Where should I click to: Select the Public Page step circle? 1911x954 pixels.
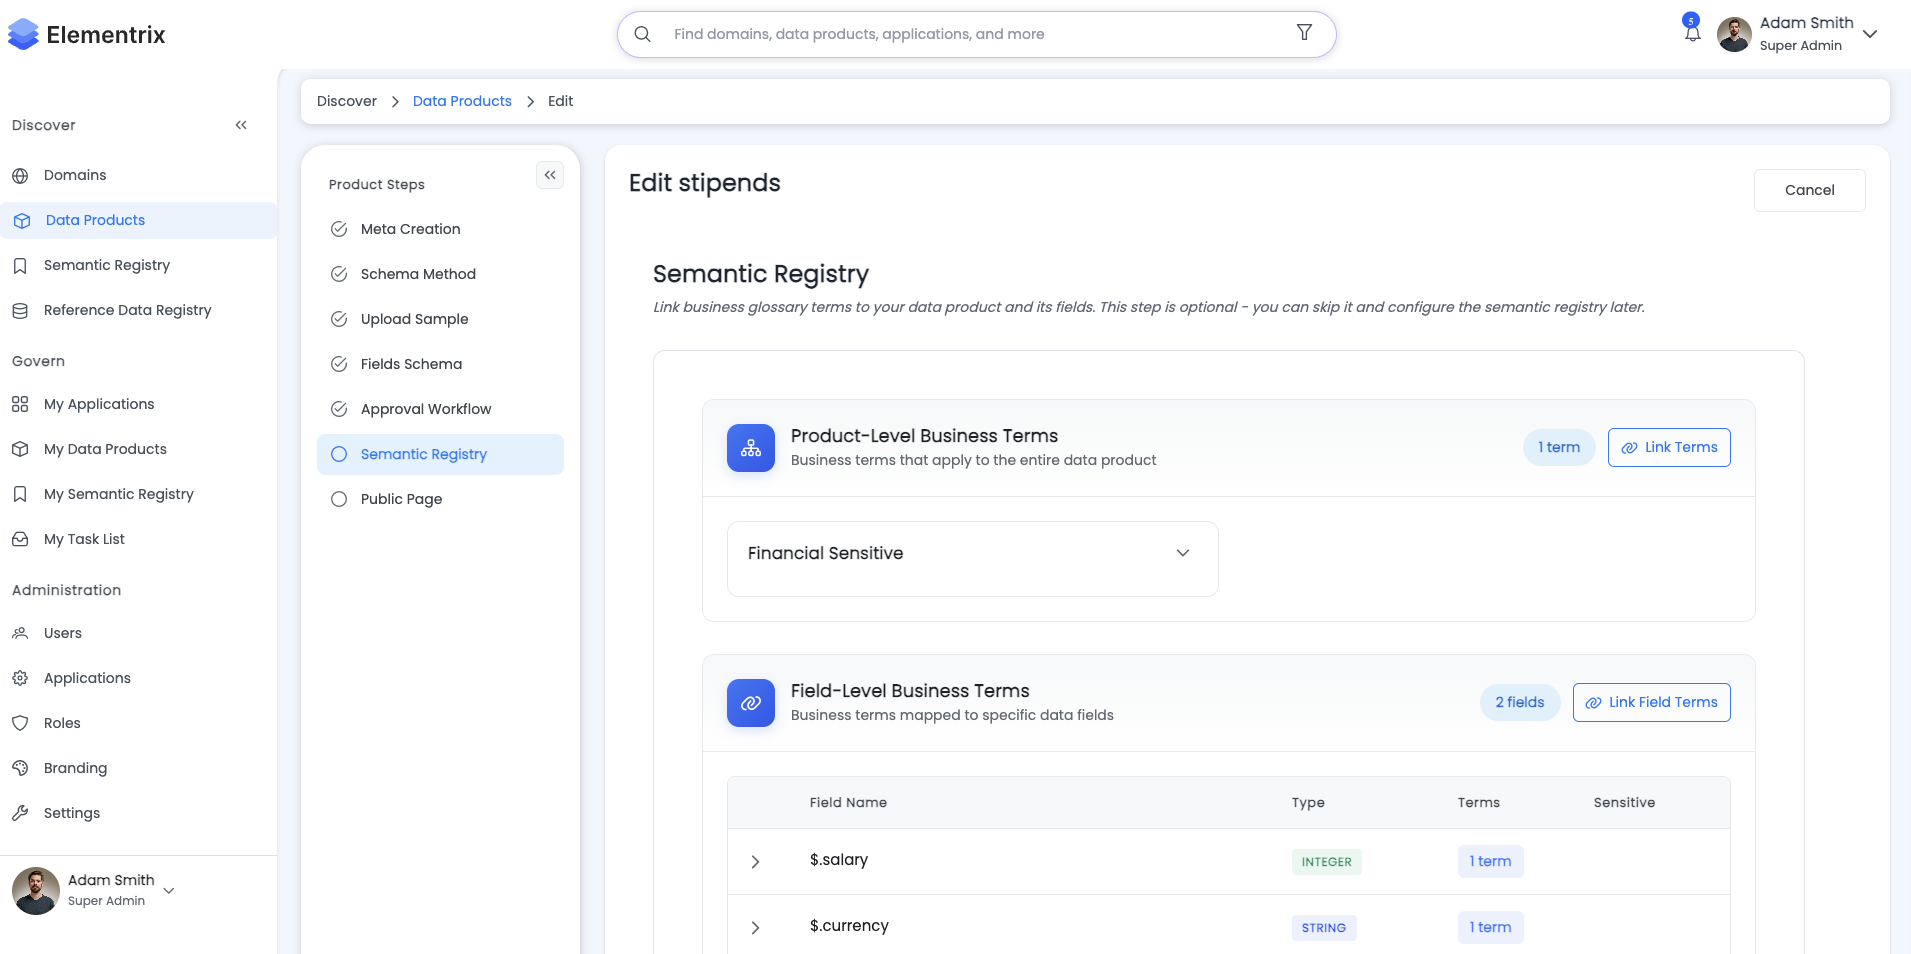(x=339, y=499)
